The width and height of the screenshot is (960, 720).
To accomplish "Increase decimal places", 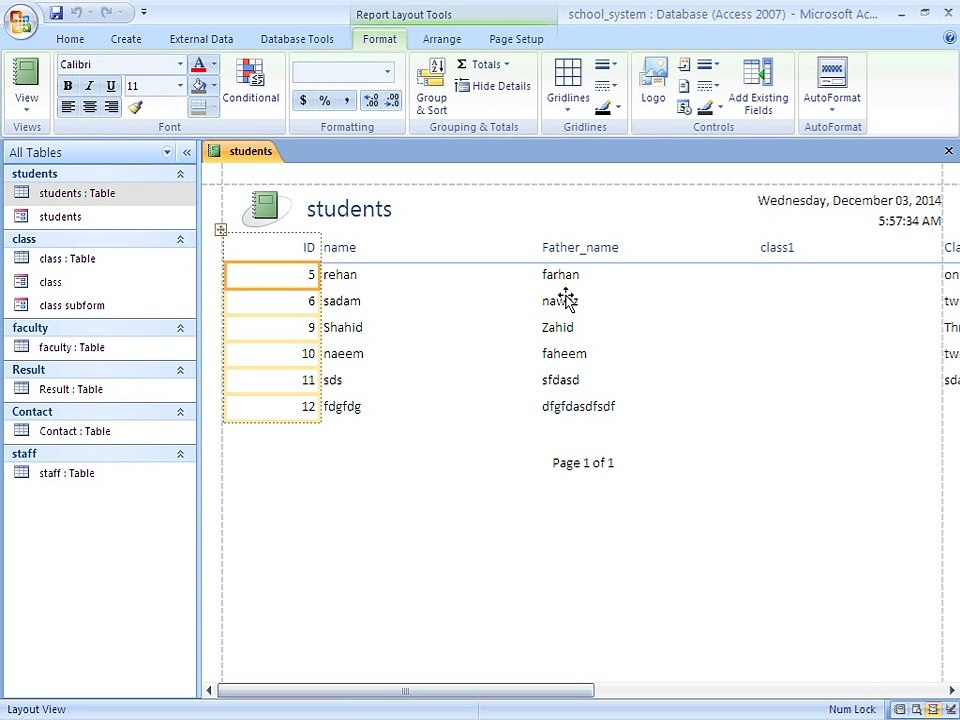I will [x=371, y=100].
